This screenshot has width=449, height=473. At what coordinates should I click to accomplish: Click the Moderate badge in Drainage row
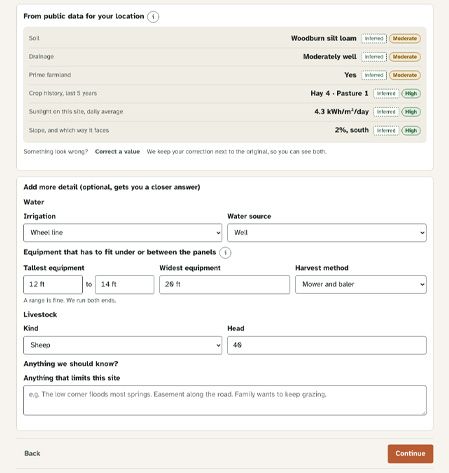[405, 57]
